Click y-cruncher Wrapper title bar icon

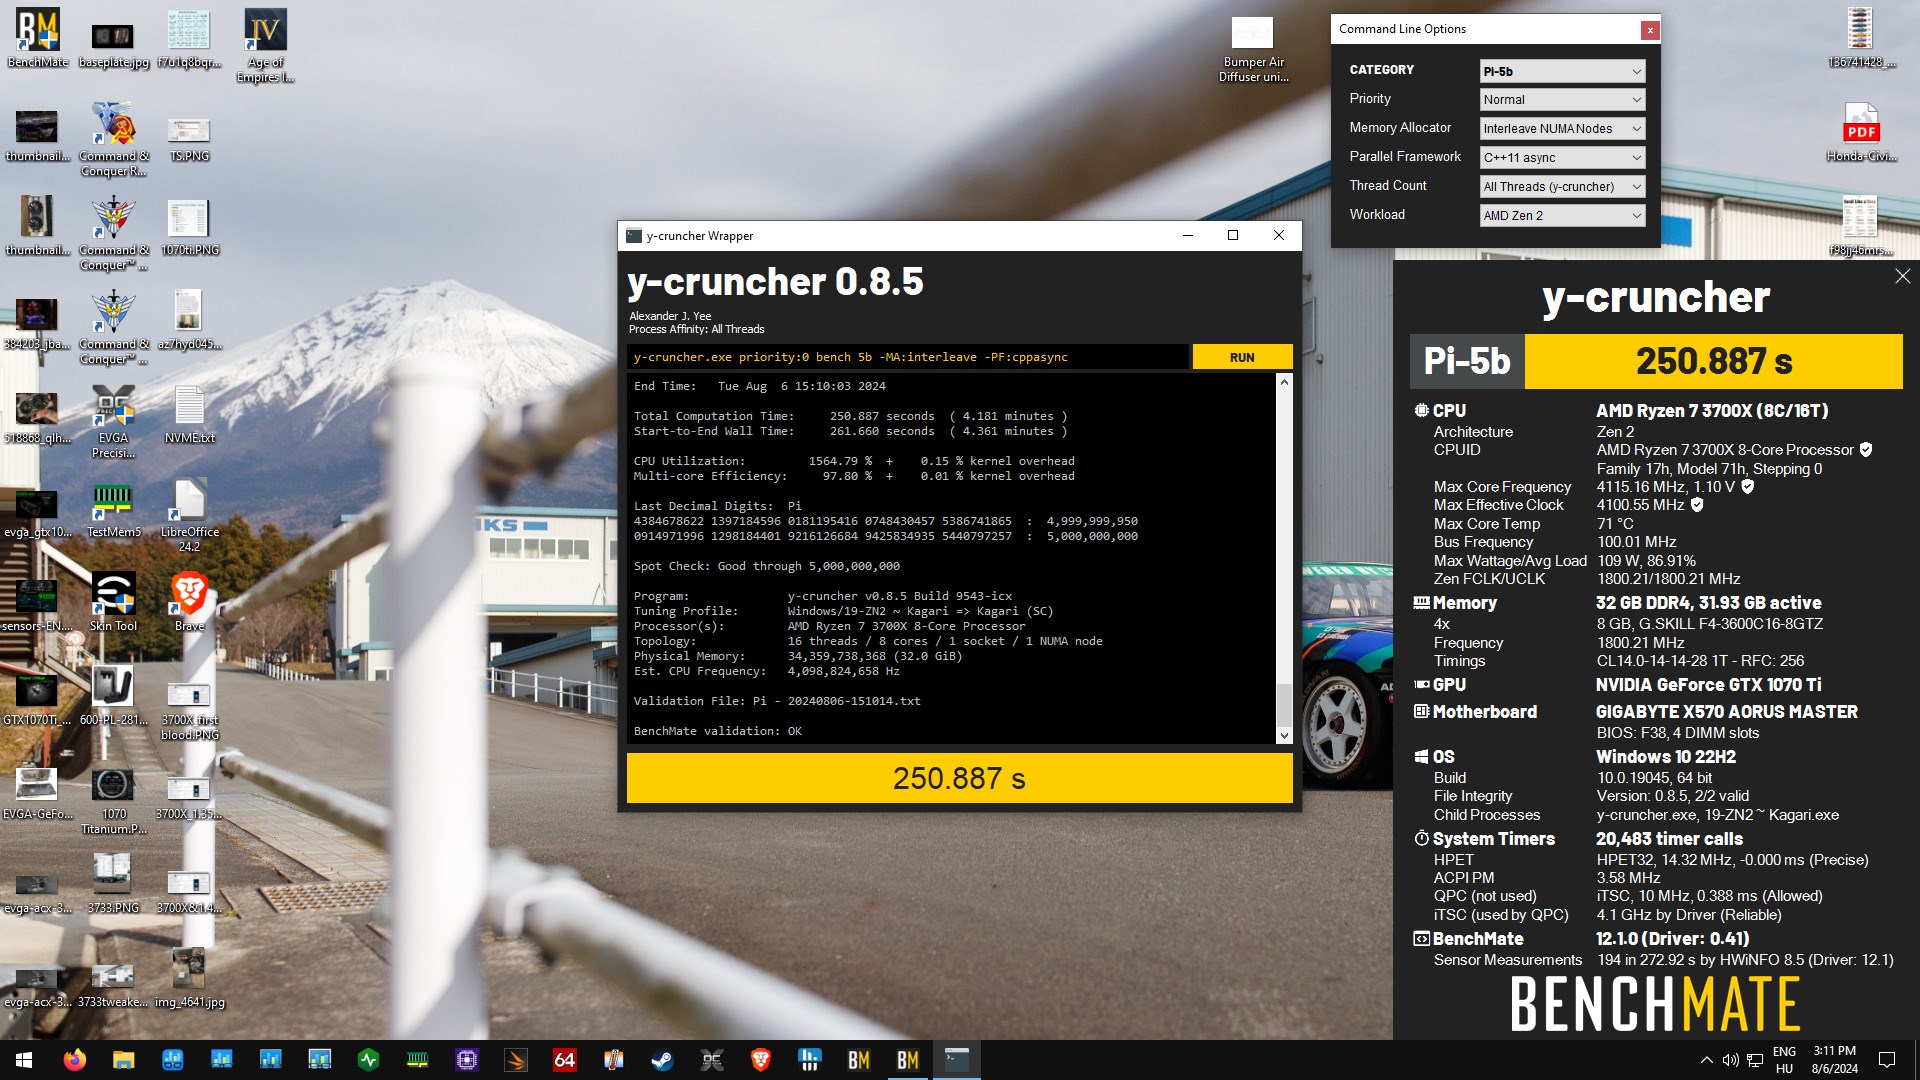pos(633,236)
